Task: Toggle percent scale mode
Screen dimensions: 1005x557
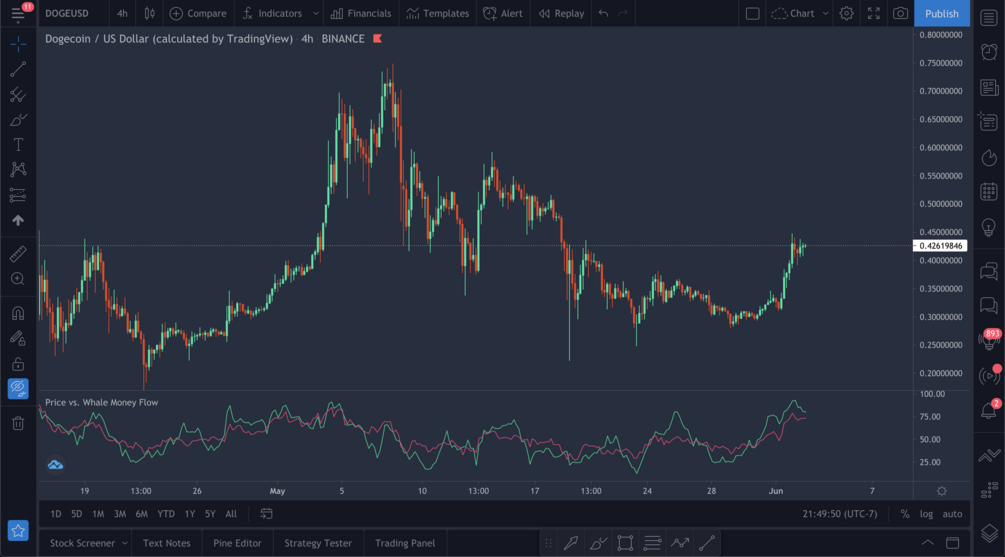Action: [x=905, y=513]
